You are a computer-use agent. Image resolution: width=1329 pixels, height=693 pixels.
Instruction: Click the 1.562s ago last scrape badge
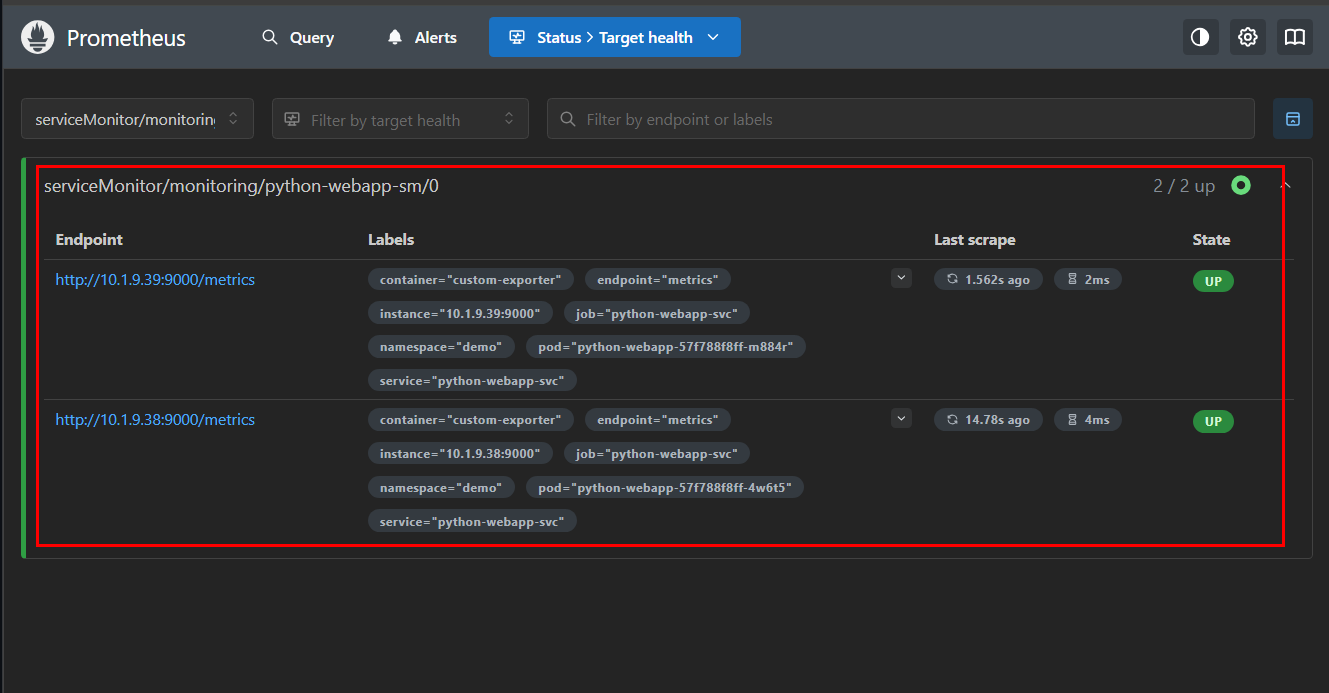pos(988,280)
